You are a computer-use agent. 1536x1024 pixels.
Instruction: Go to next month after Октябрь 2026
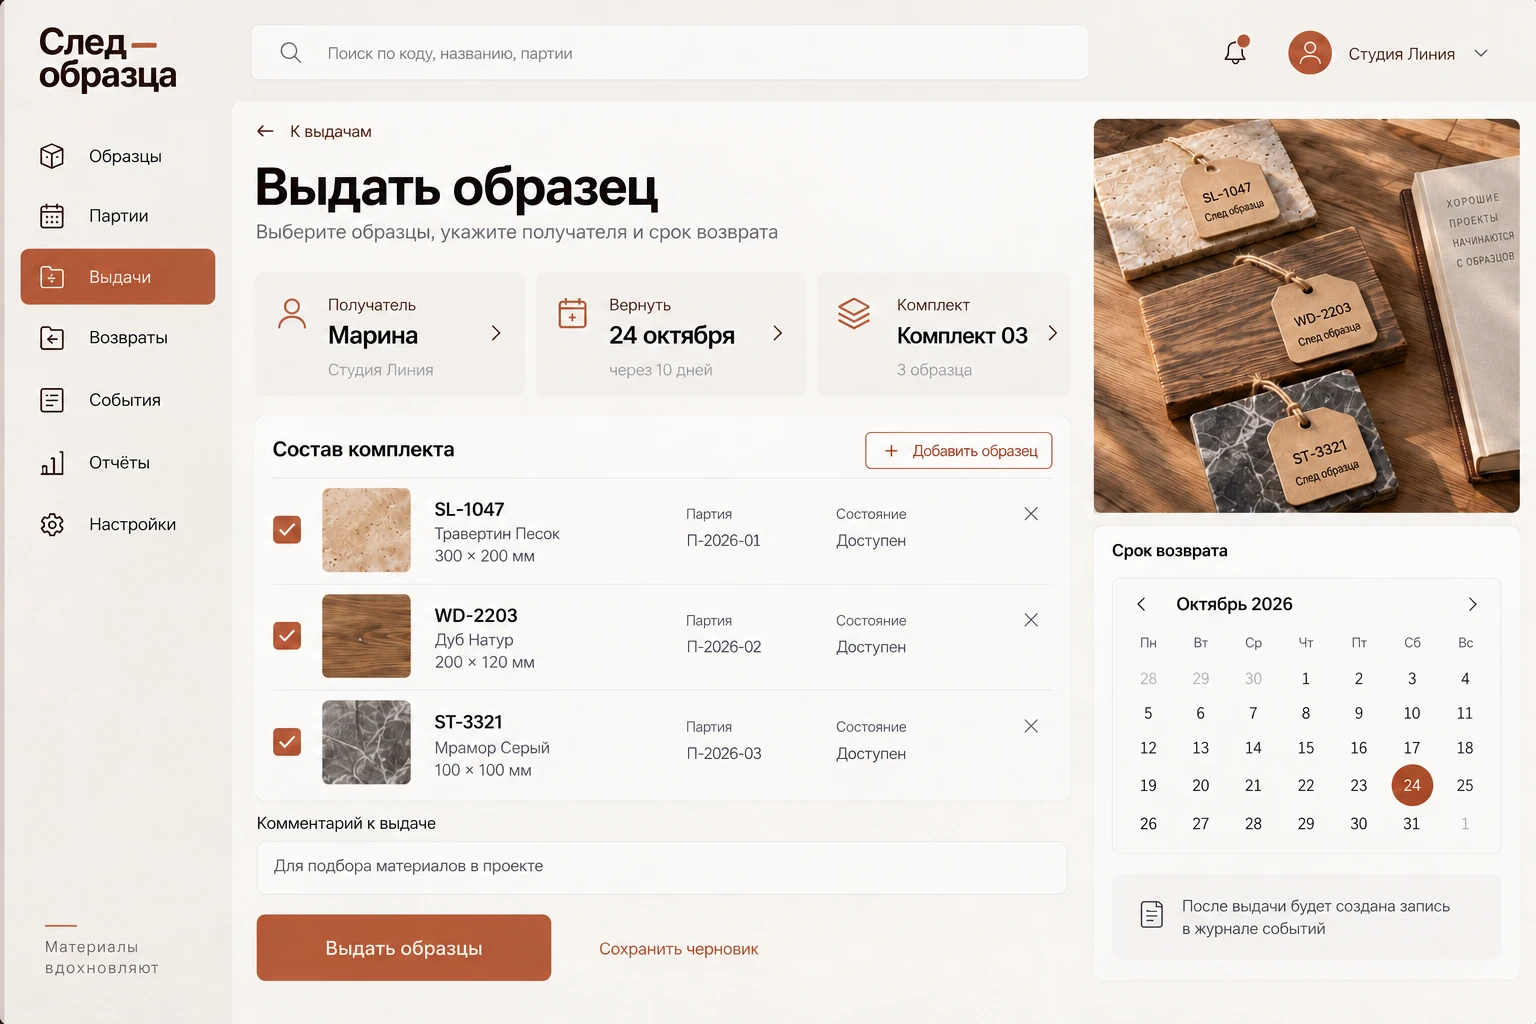pos(1472,604)
